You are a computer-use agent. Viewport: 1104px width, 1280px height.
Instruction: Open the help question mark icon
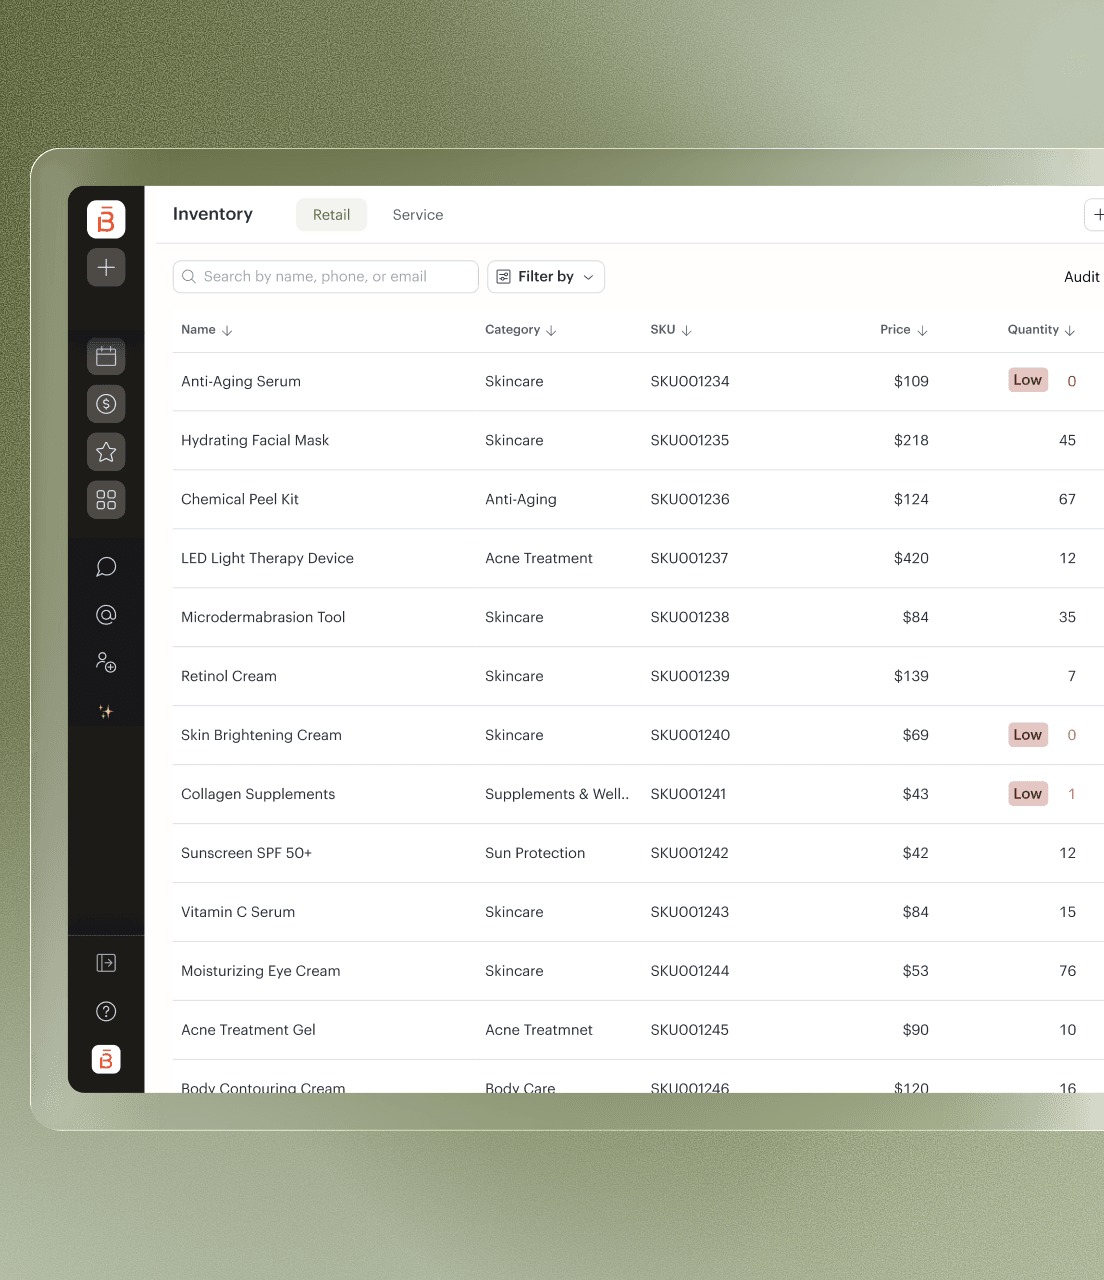[106, 1011]
